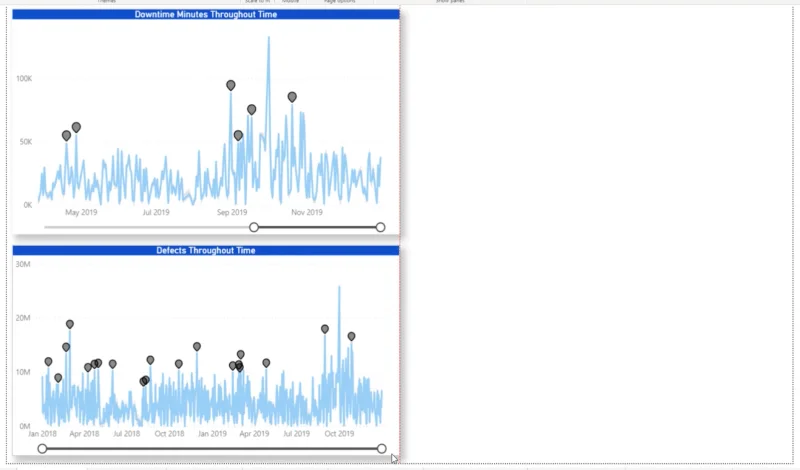Click the Apr 2019 x-axis label in Defects chart
800x470 pixels.
coord(254,434)
